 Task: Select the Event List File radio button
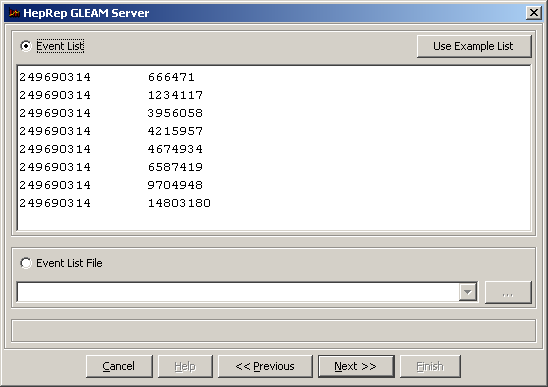pyautogui.click(x=26, y=263)
